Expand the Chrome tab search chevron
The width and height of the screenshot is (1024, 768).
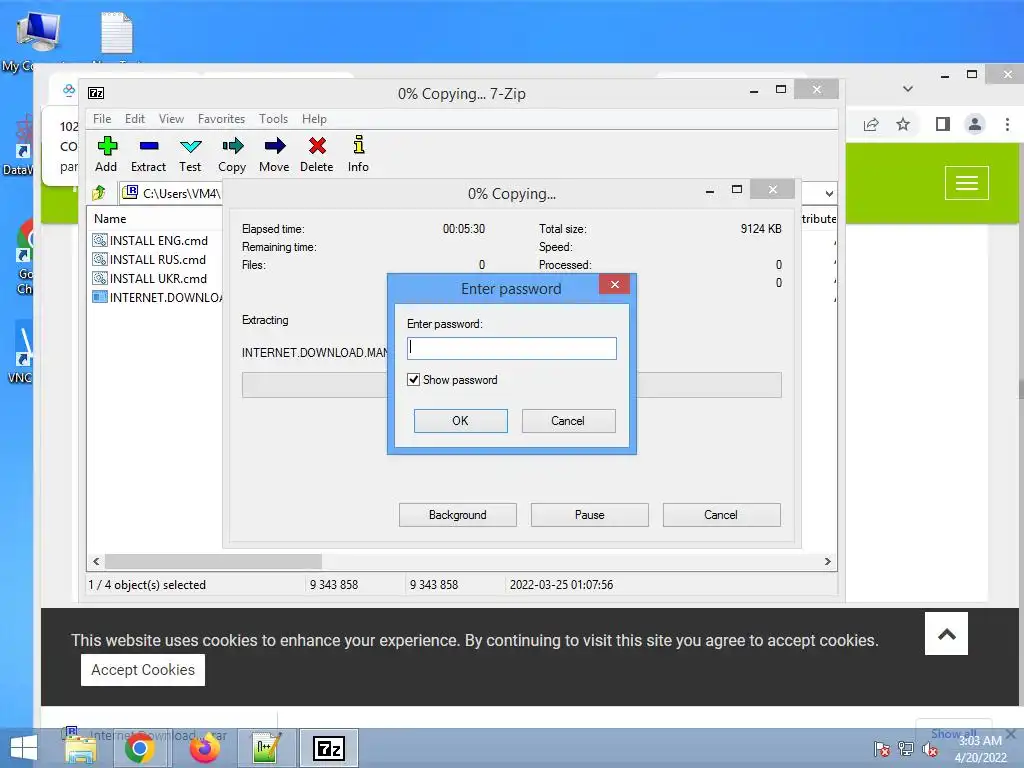coord(908,89)
